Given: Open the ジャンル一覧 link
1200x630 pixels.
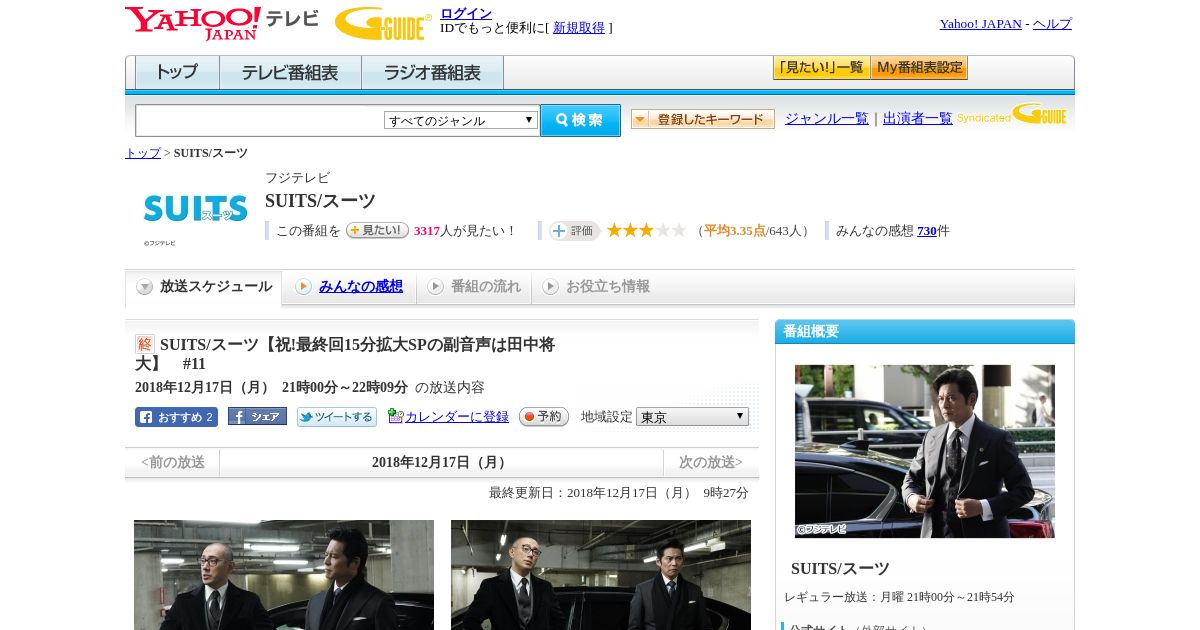Looking at the screenshot, I should point(826,119).
